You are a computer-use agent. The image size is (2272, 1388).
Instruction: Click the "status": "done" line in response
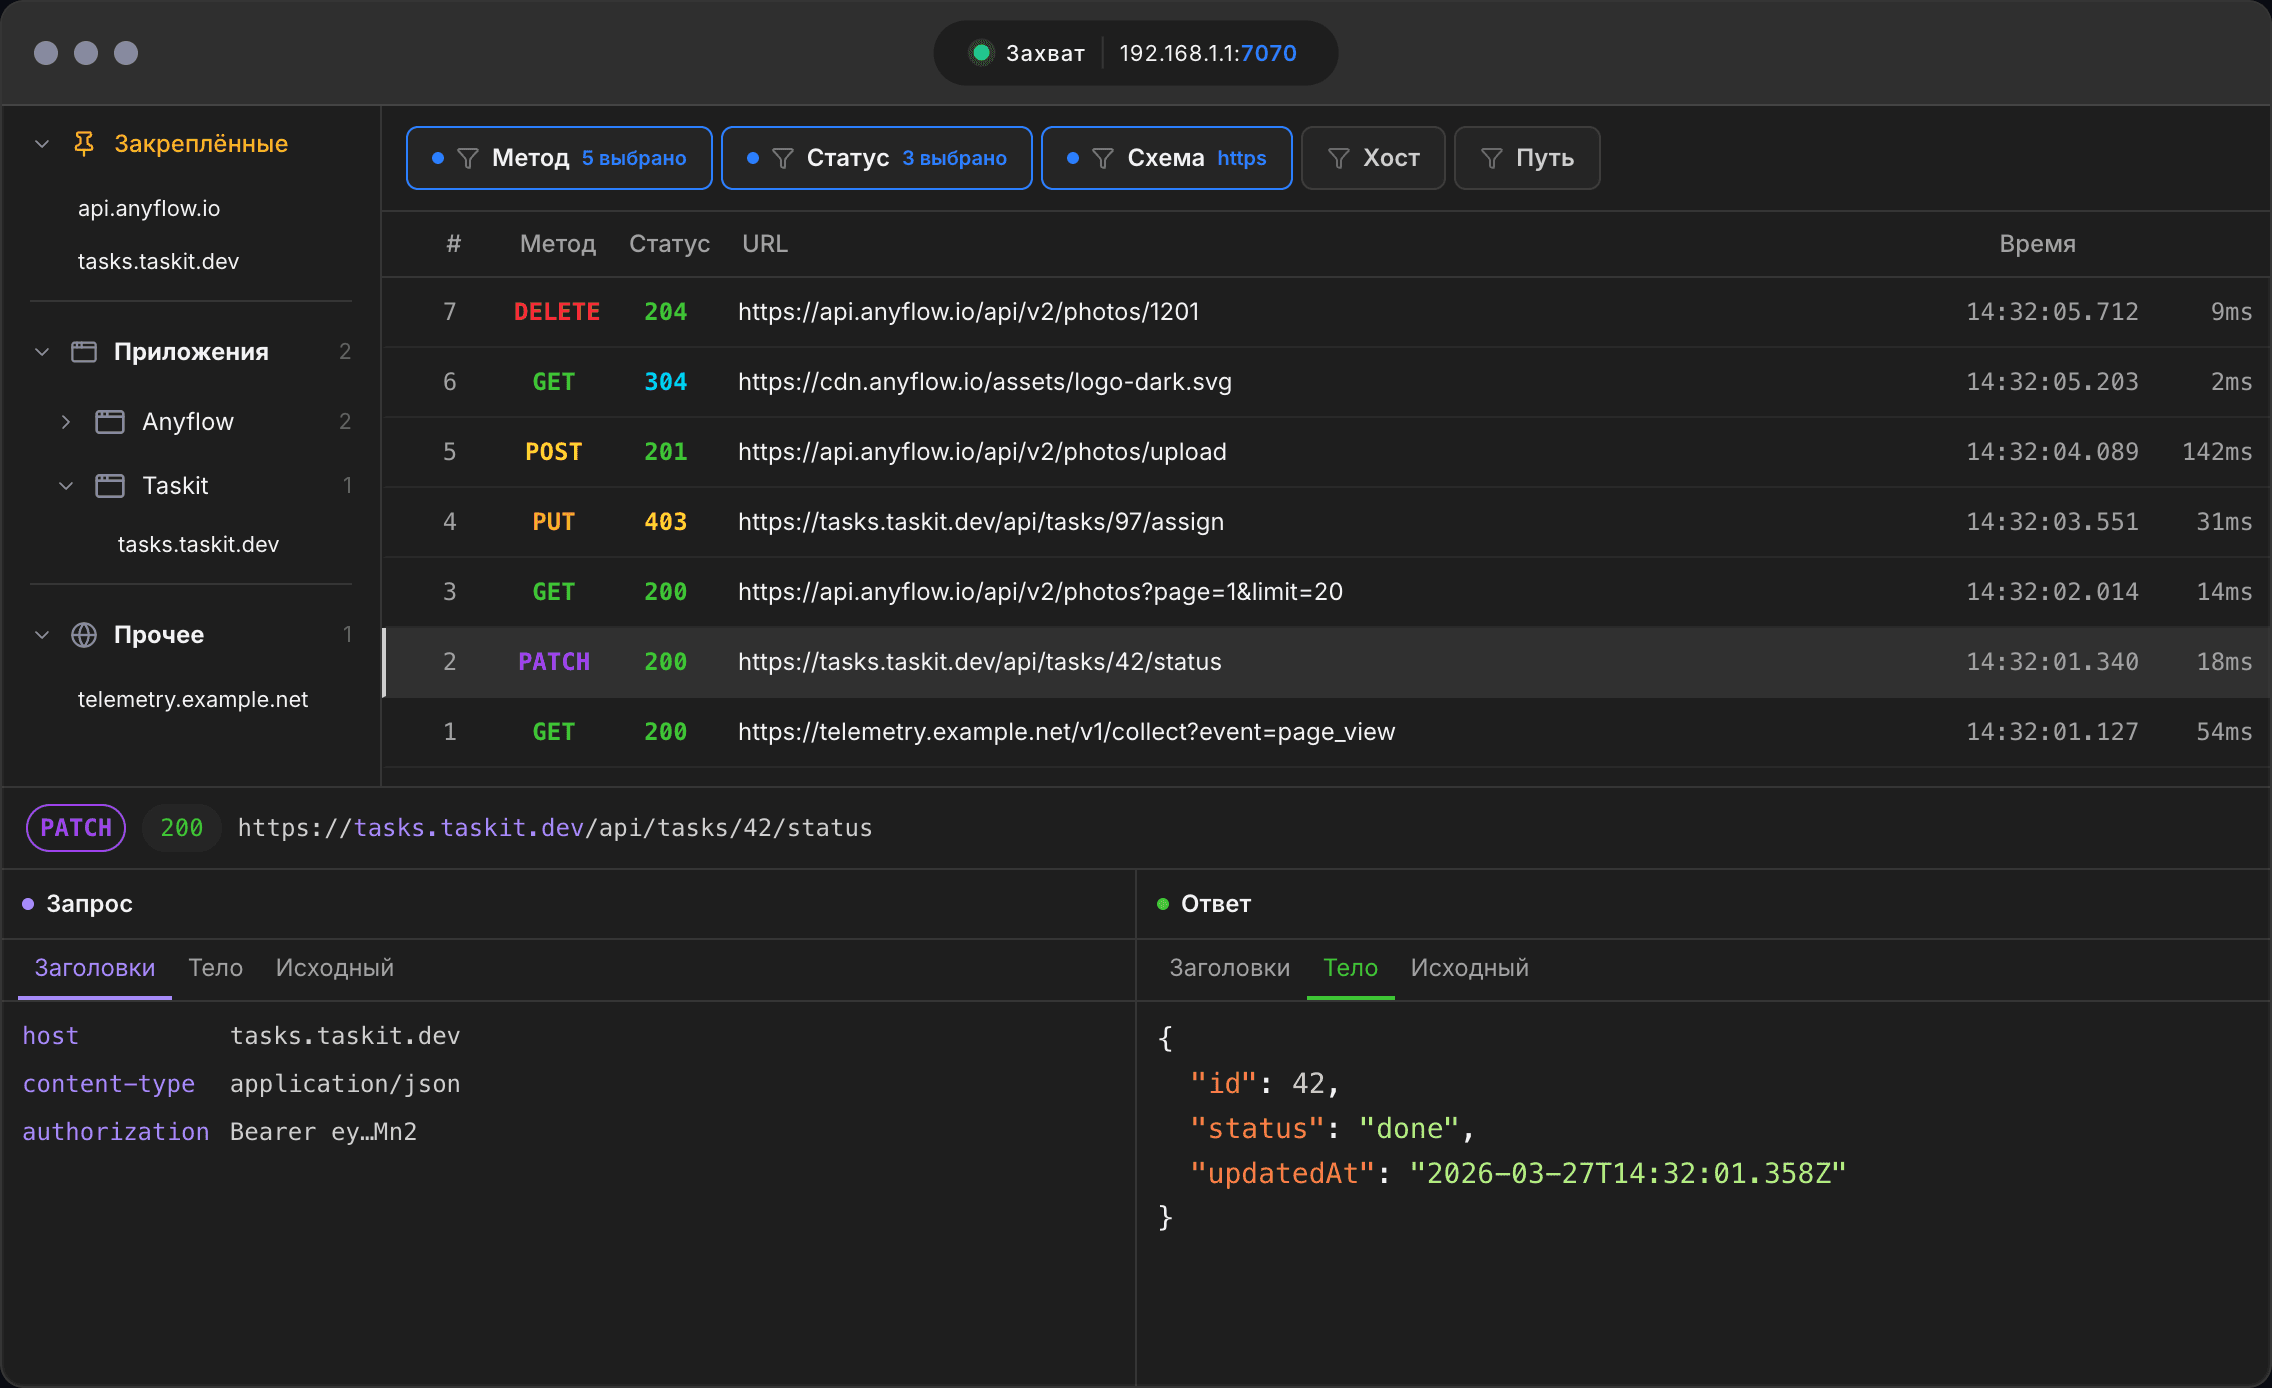pyautogui.click(x=1332, y=1129)
